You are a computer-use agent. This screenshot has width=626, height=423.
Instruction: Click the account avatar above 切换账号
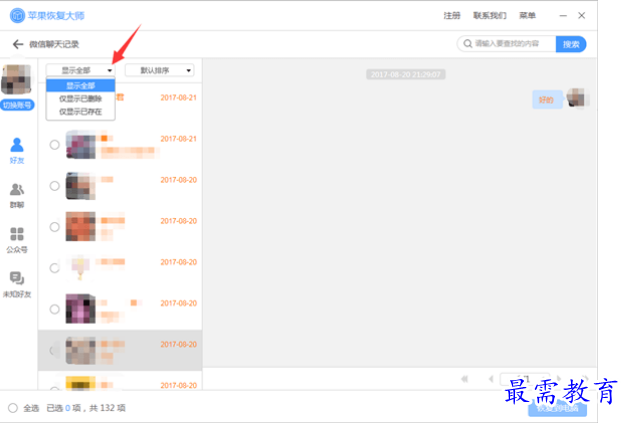[16, 79]
